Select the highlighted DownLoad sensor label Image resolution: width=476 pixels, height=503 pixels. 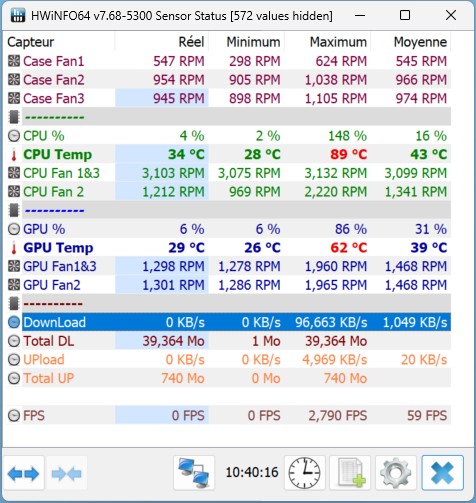point(54,323)
